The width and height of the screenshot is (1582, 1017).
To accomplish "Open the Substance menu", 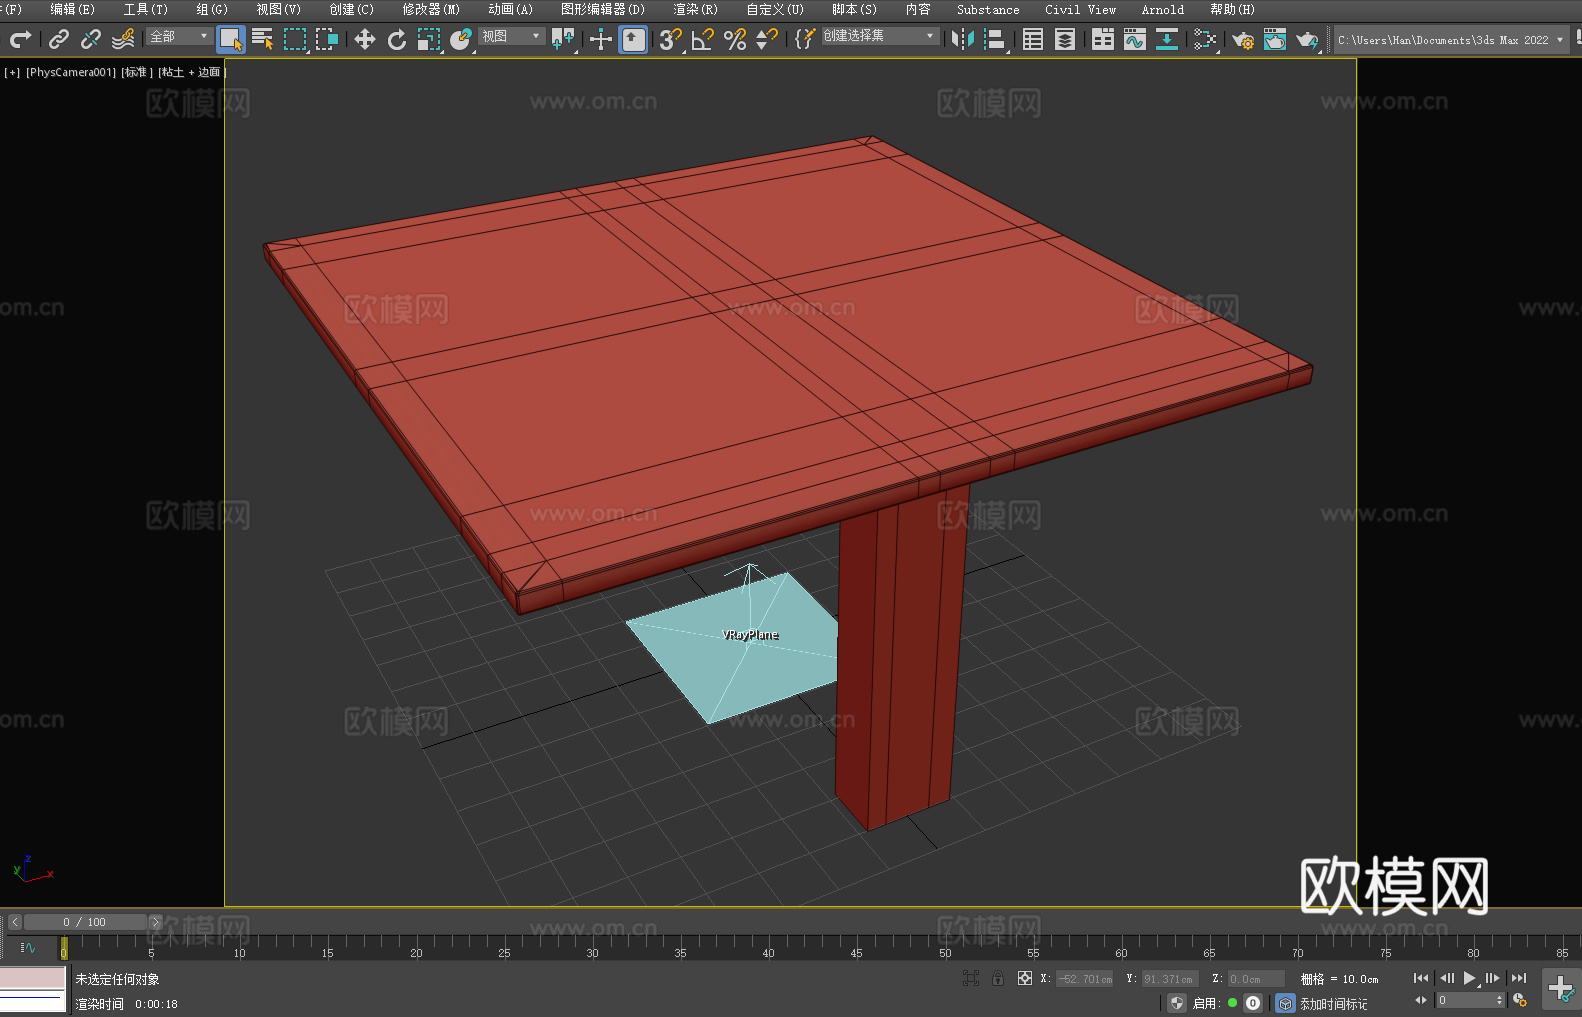I will pyautogui.click(x=988, y=9).
